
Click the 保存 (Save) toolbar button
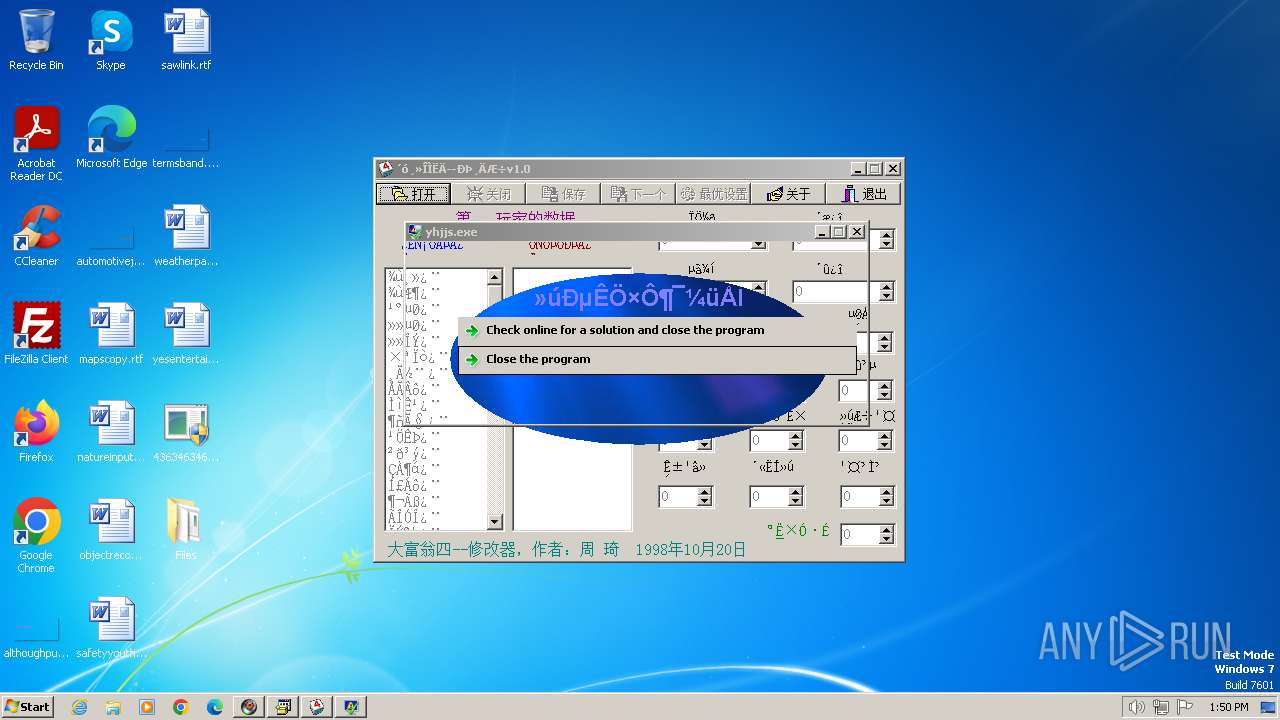tap(563, 194)
